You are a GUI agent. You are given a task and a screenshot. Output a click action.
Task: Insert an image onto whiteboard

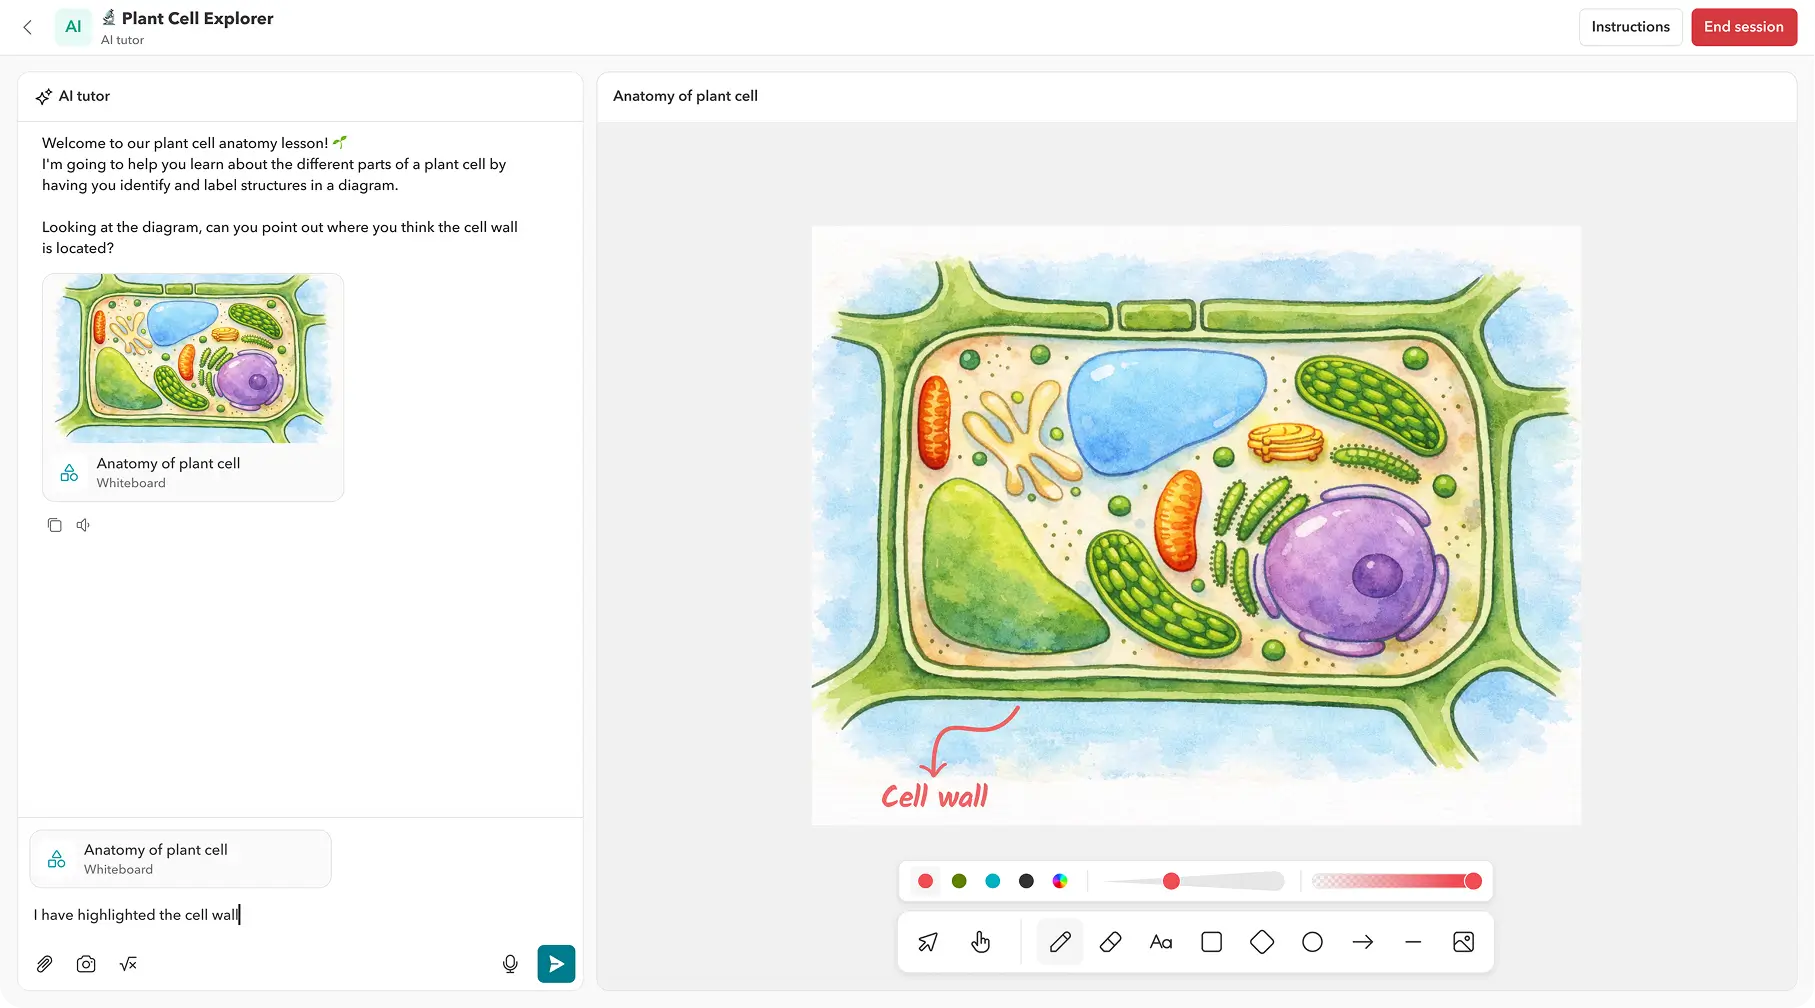(x=1463, y=942)
